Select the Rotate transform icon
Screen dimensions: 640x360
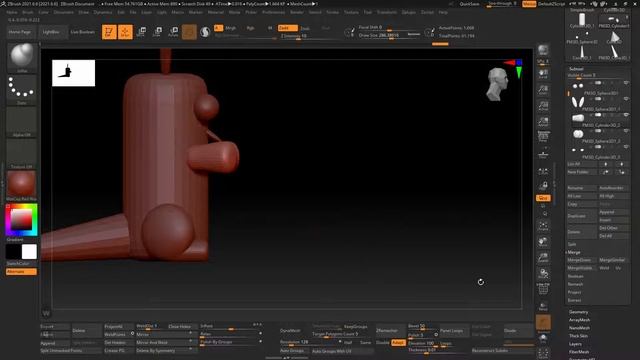click(x=173, y=32)
